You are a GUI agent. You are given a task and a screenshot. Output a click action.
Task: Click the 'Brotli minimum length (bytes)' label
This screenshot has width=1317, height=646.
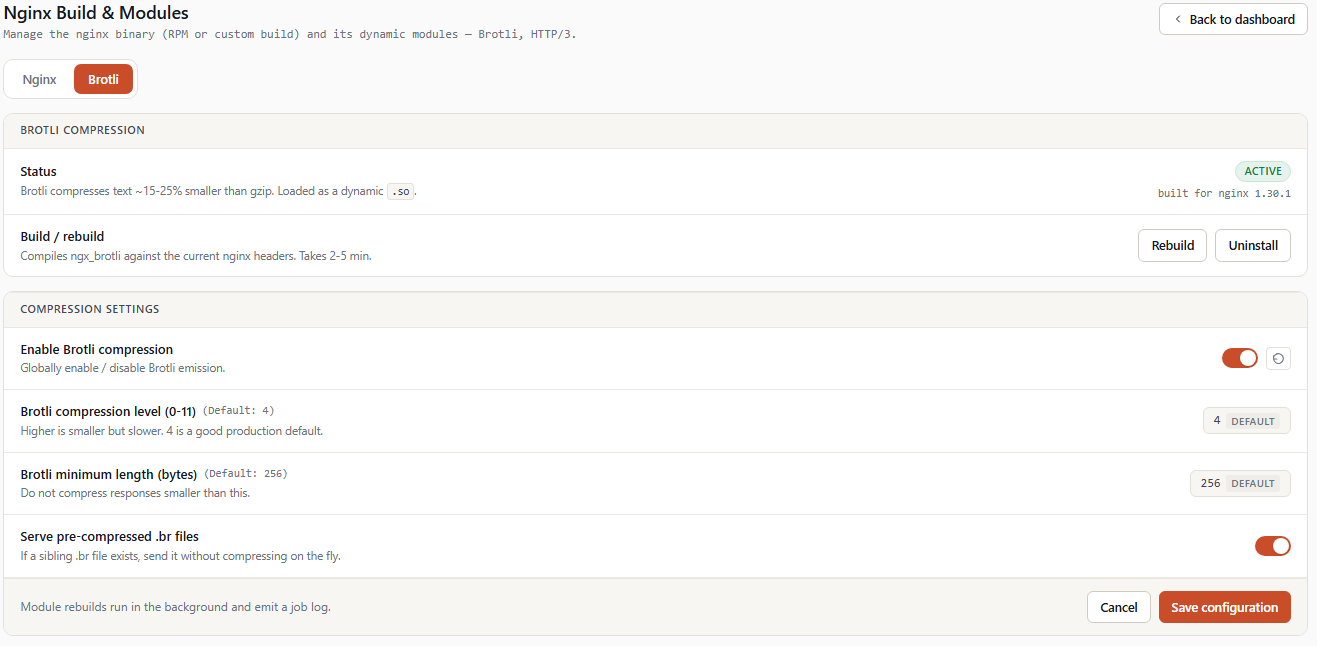(109, 474)
